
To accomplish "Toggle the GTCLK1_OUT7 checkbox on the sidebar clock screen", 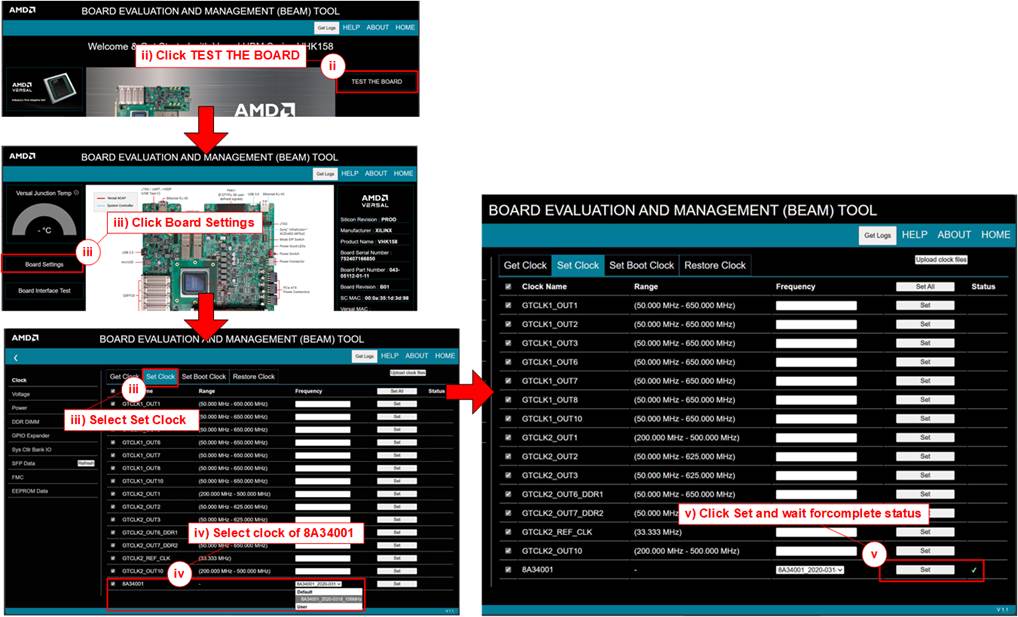I will click(113, 455).
